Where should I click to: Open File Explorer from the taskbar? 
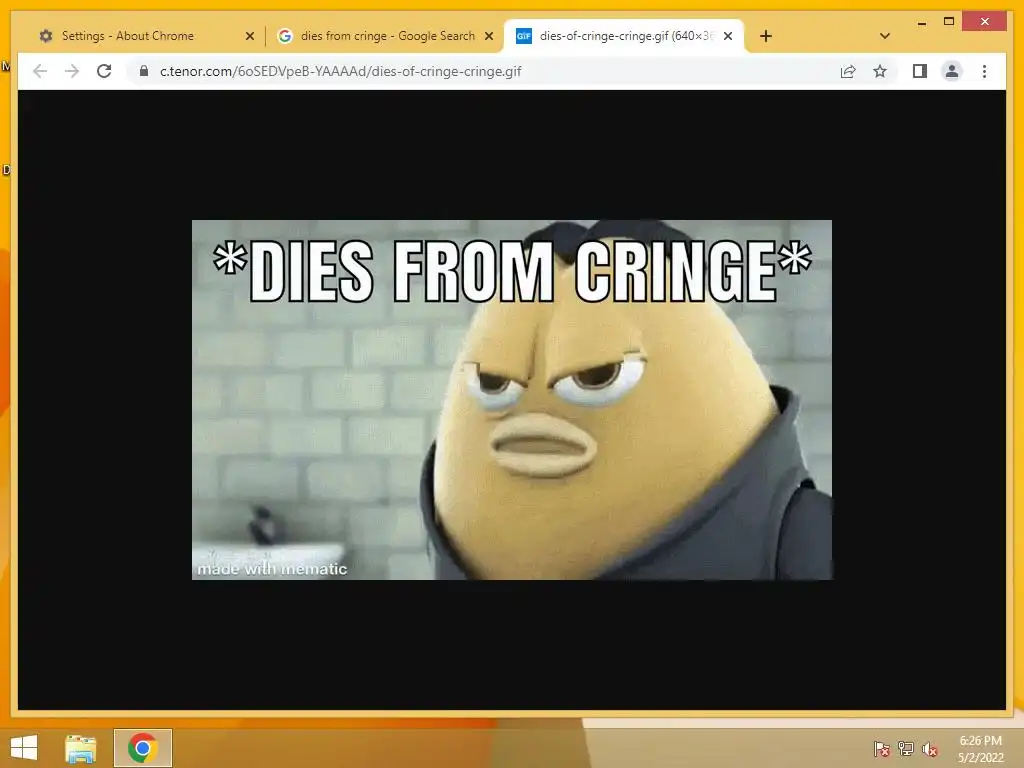click(x=80, y=748)
